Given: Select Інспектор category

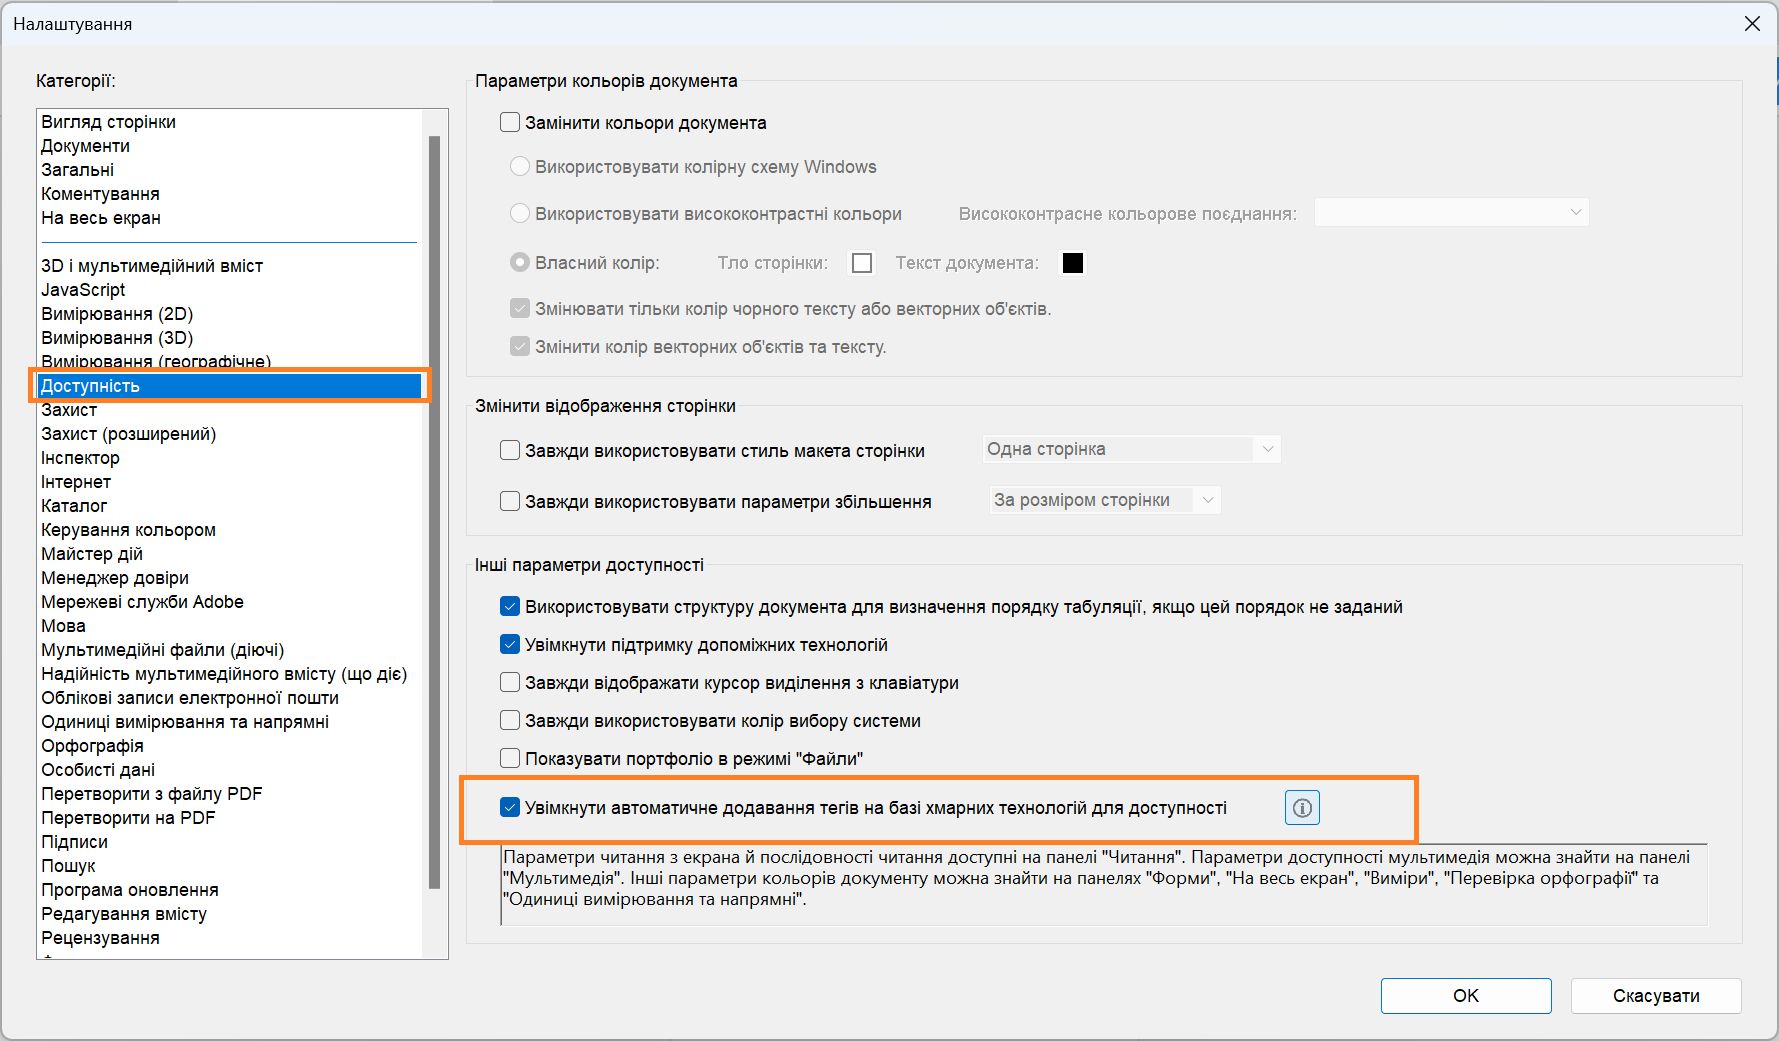Looking at the screenshot, I should click(x=229, y=458).
